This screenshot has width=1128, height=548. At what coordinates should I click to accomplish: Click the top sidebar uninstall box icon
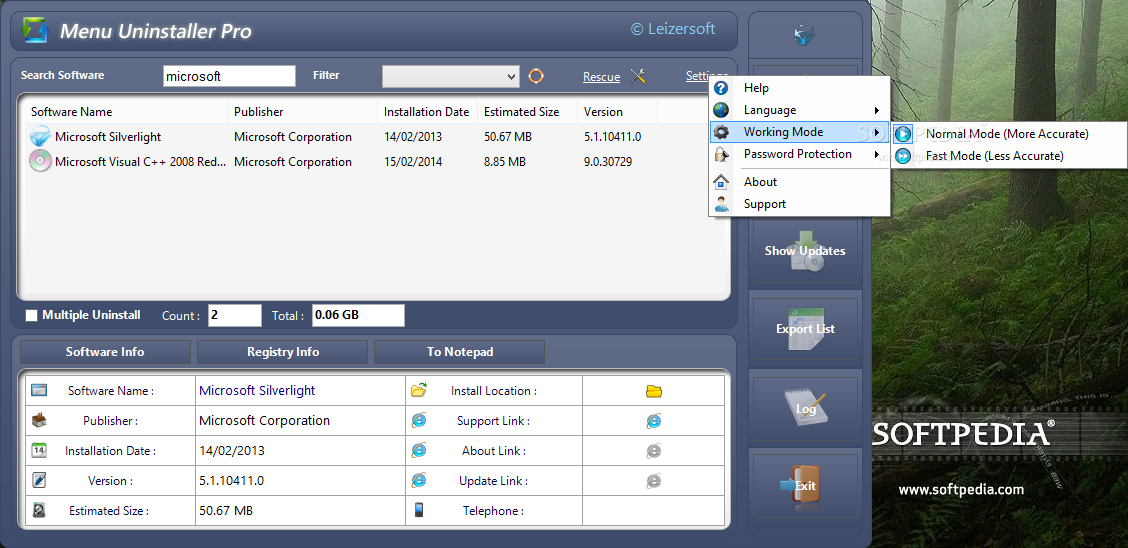pyautogui.click(x=804, y=34)
